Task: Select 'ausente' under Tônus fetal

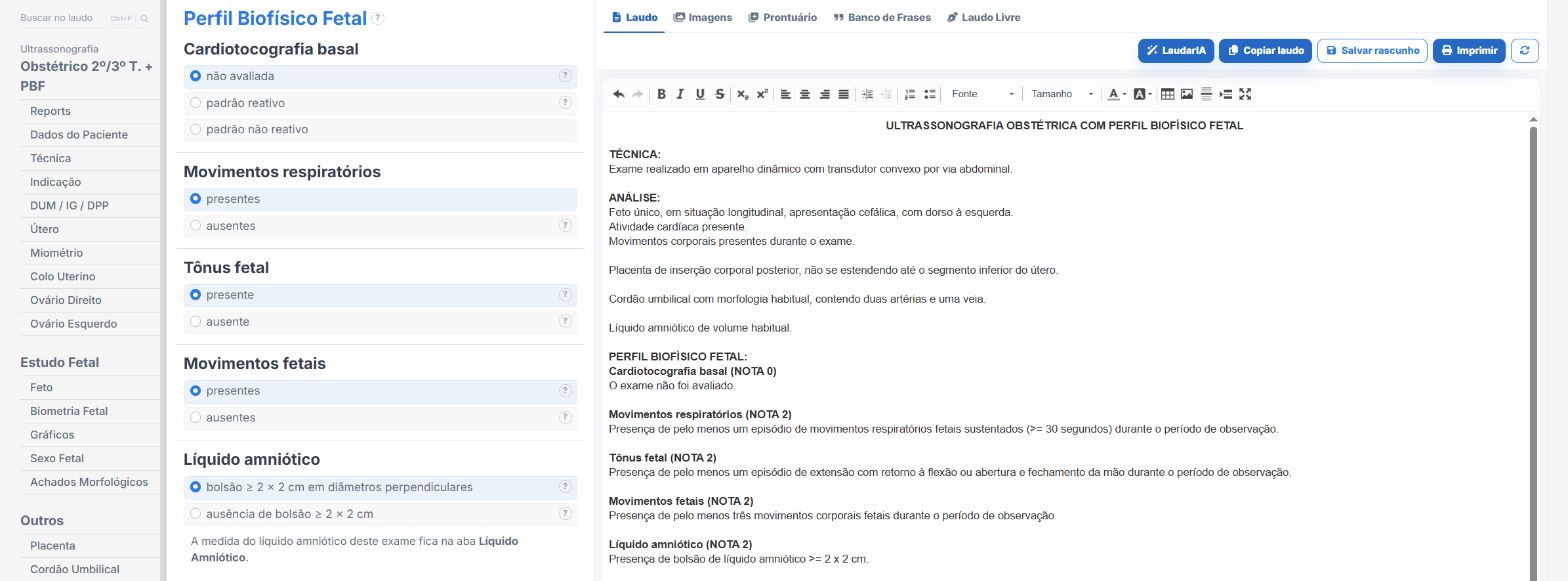Action: [381, 322]
